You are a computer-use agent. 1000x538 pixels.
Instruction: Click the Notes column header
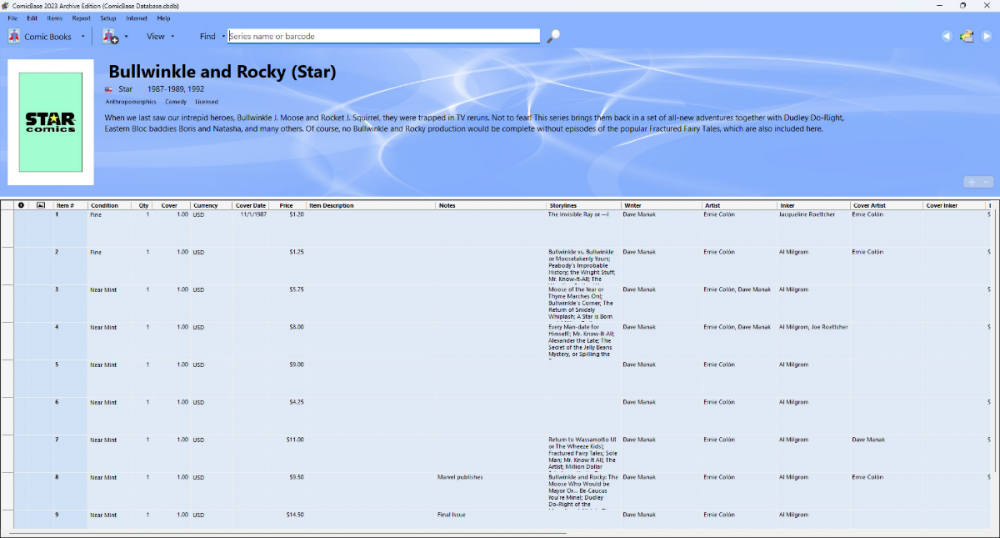pyautogui.click(x=490, y=205)
